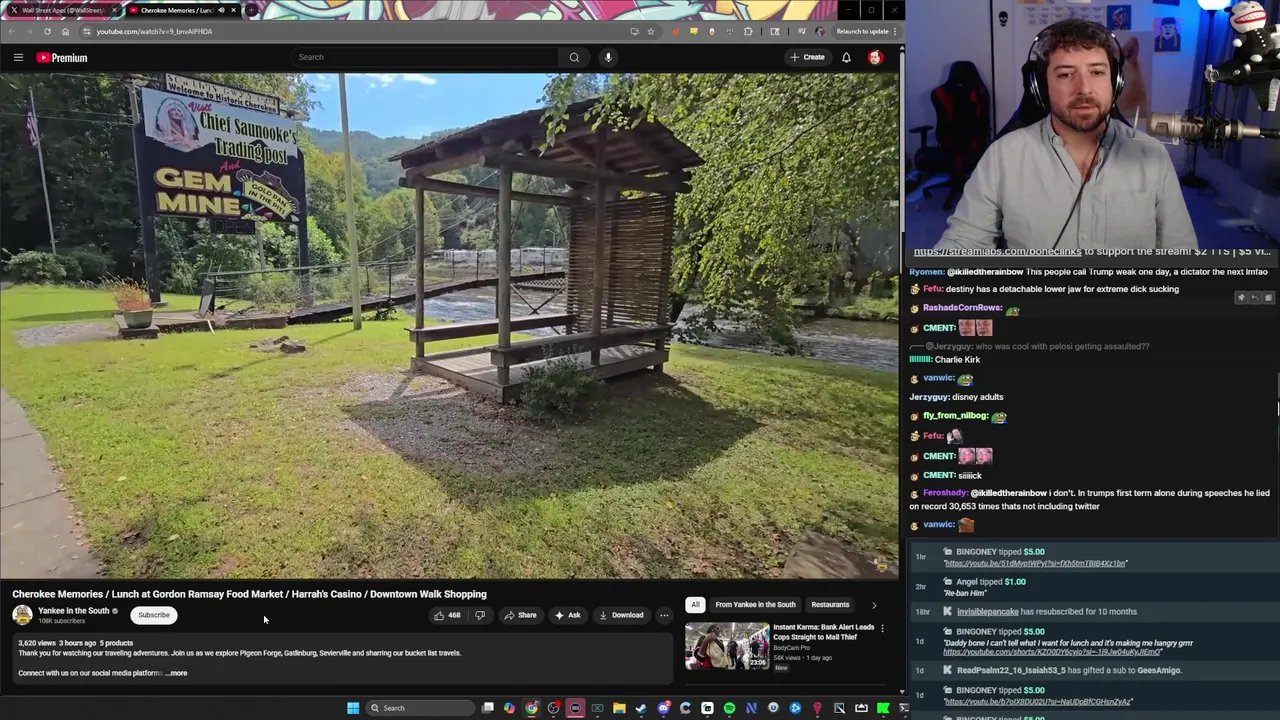
Task: Expand description with ...more
Action: tap(177, 673)
